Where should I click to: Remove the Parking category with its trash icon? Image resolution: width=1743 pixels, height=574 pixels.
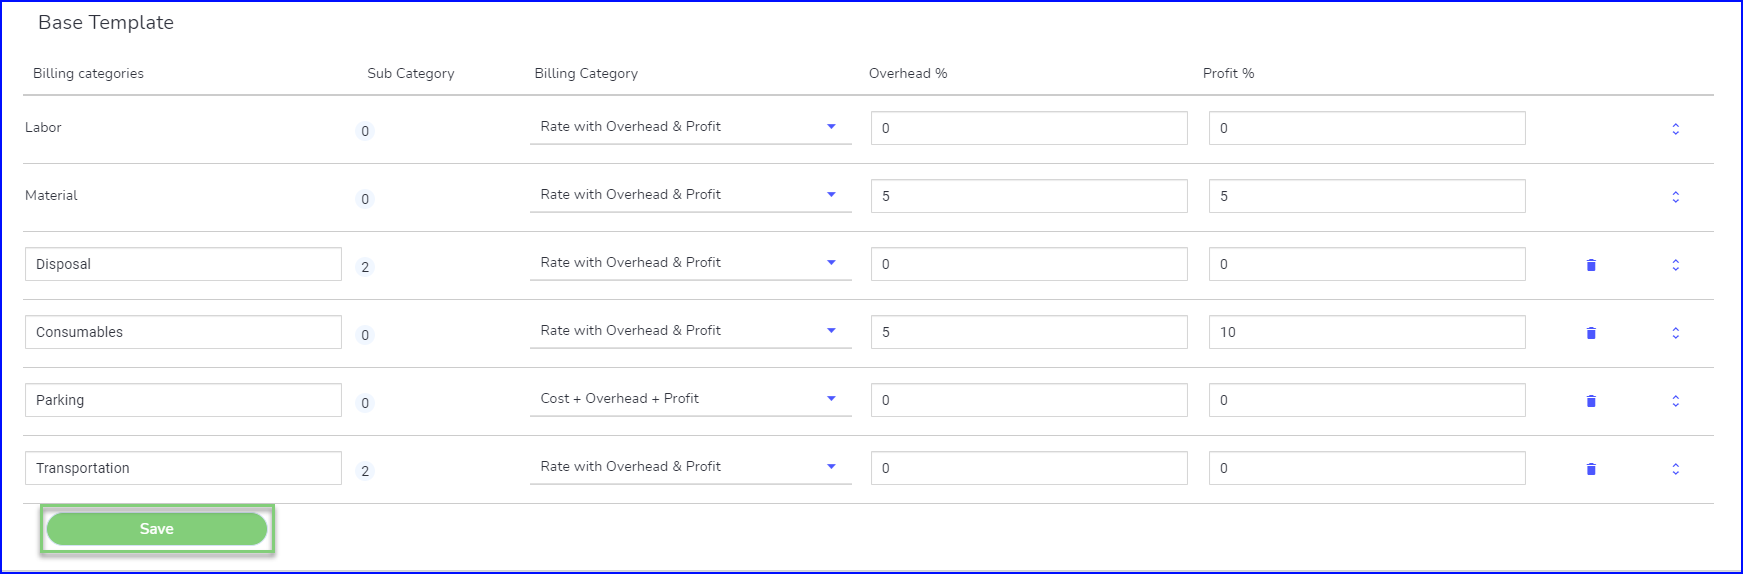pyautogui.click(x=1591, y=401)
